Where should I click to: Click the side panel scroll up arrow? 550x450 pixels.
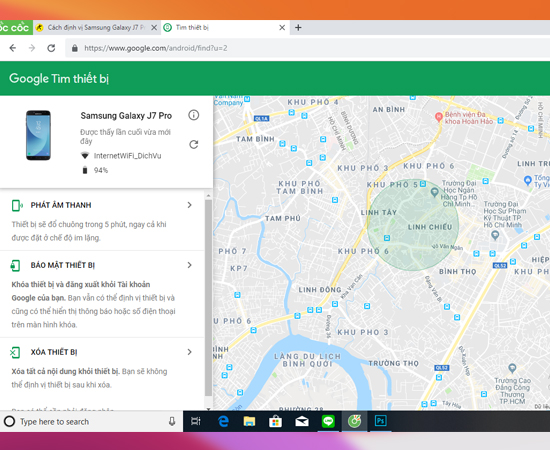coord(208,196)
